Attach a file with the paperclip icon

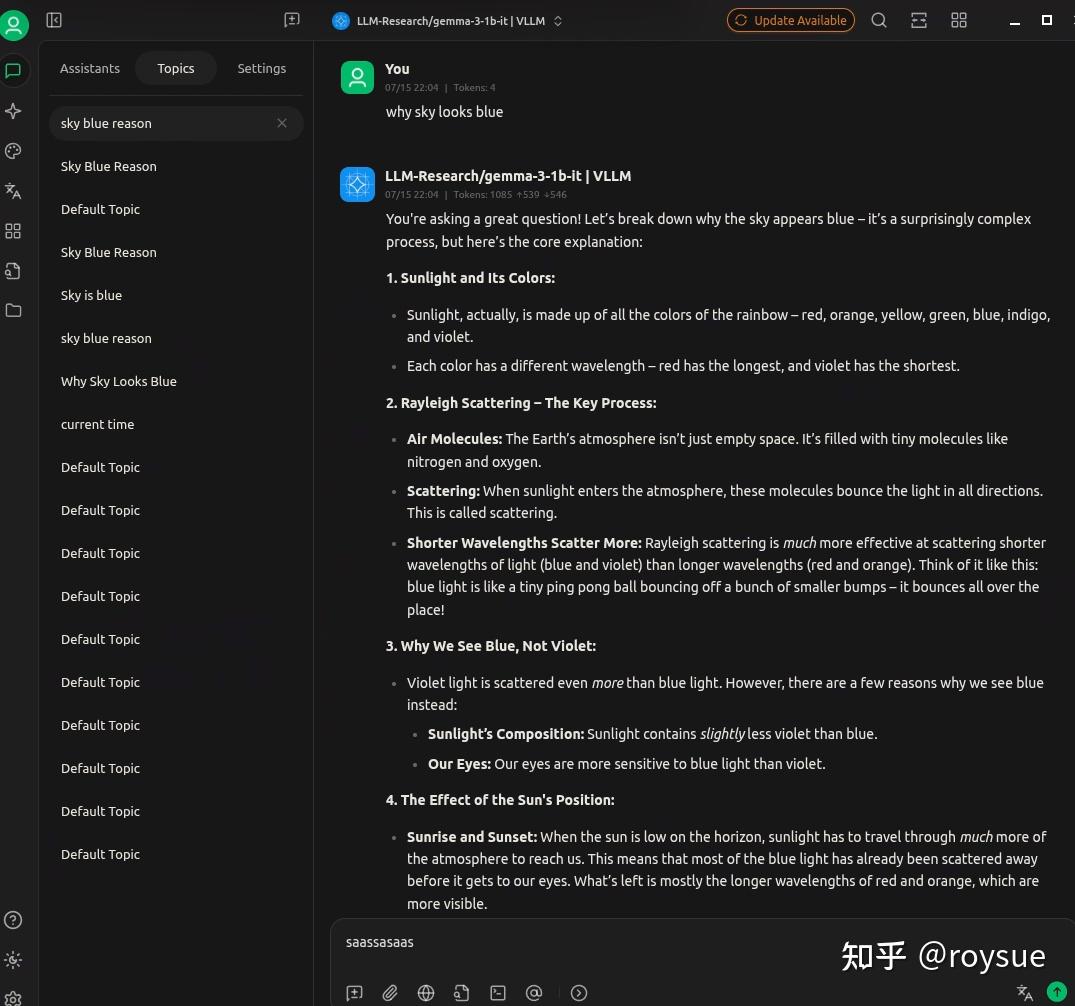pyautogui.click(x=390, y=992)
